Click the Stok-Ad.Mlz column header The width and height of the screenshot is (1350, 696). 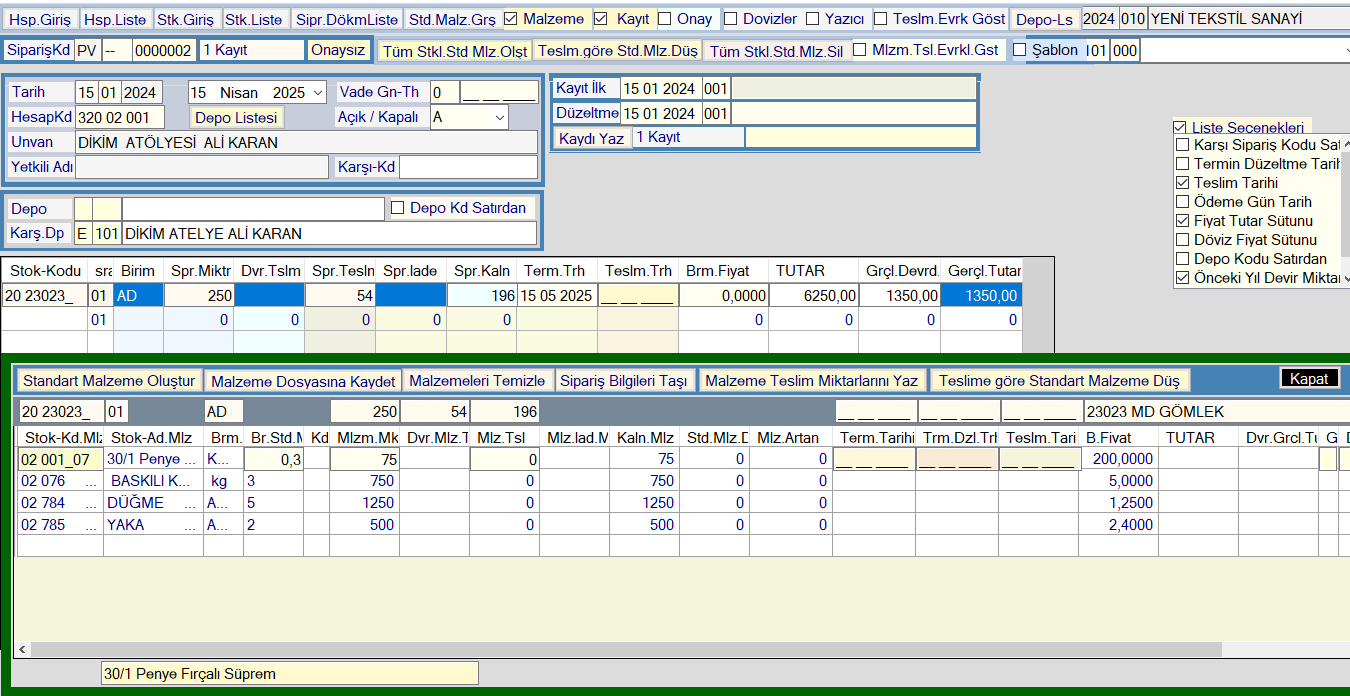coord(153,437)
